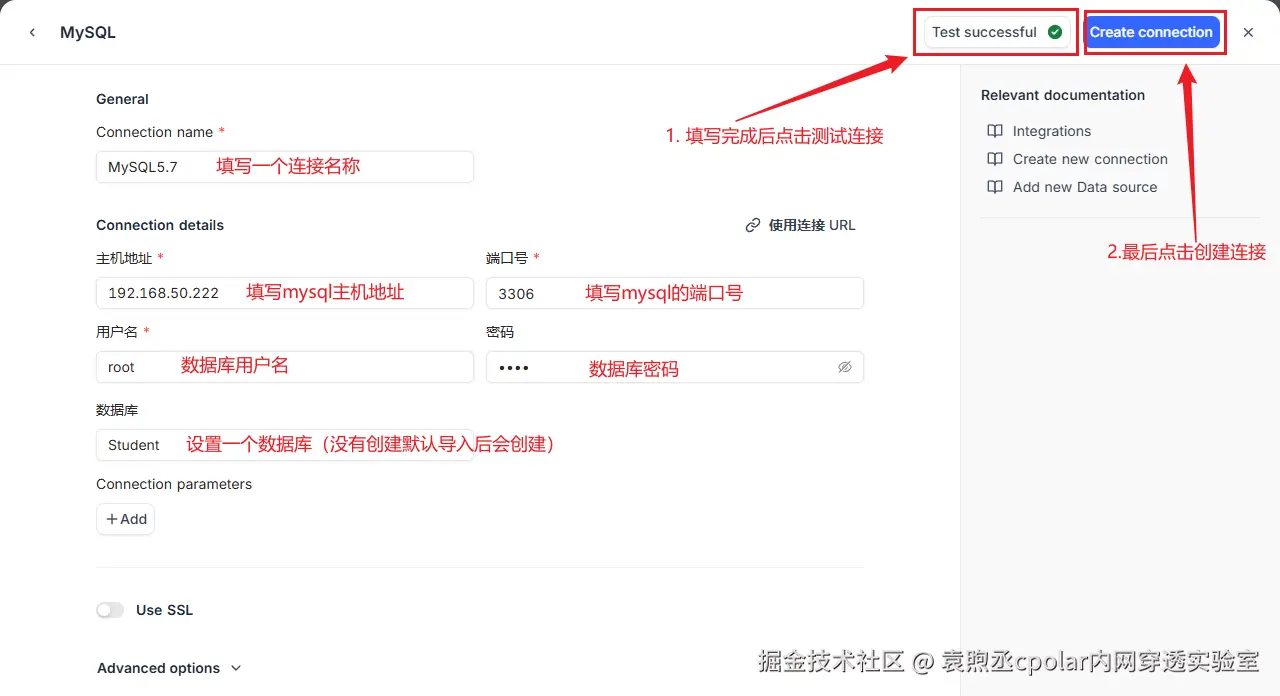This screenshot has width=1280, height=696.
Task: Click the 数据库 field label
Action: pyautogui.click(x=117, y=410)
